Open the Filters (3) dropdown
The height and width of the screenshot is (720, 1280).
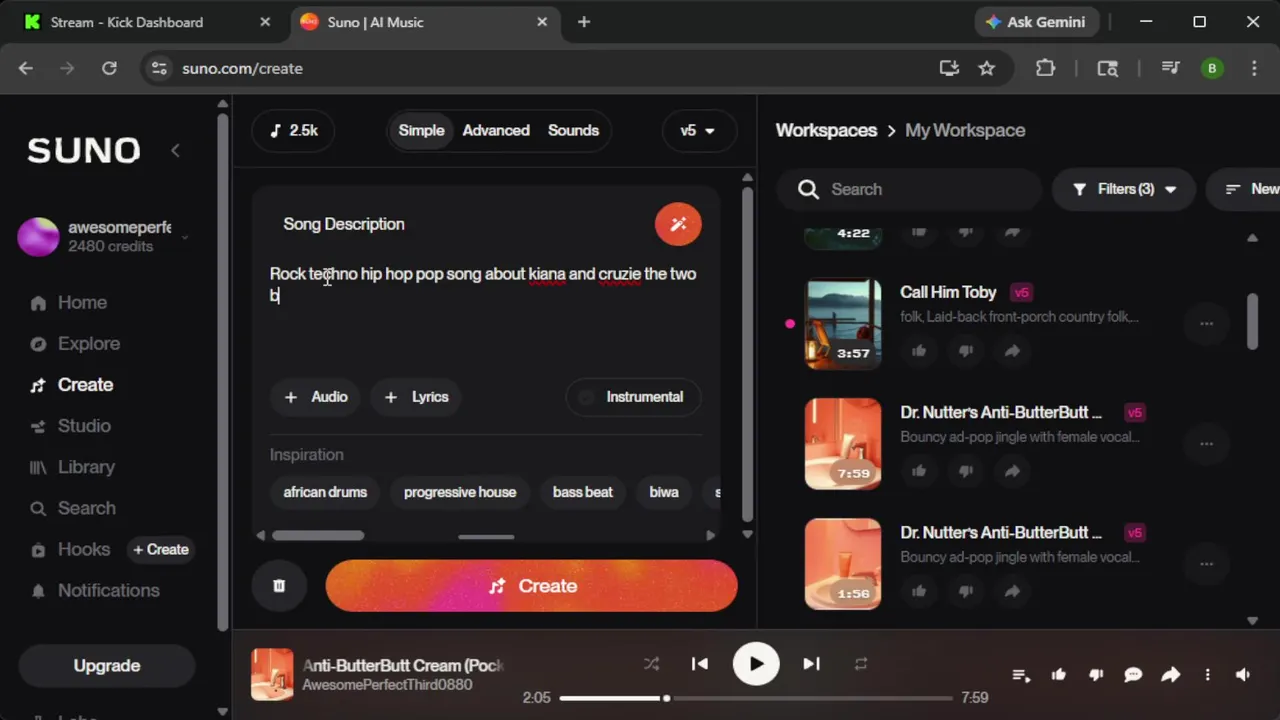tap(1124, 189)
